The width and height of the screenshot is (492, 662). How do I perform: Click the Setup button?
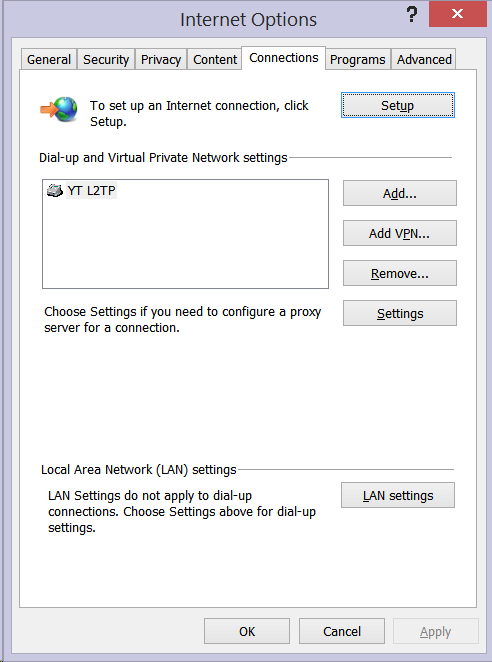pyautogui.click(x=398, y=105)
